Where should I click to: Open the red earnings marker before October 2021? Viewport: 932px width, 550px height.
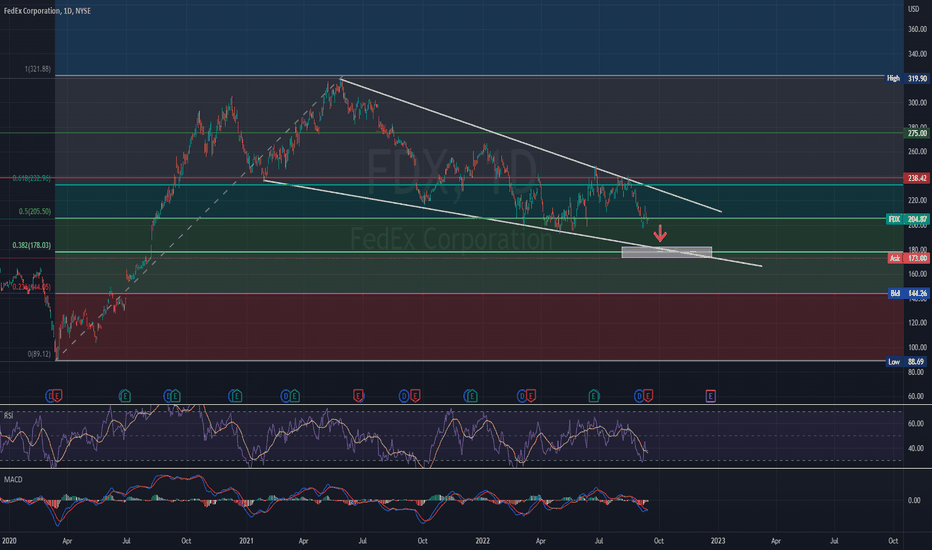pyautogui.click(x=415, y=395)
